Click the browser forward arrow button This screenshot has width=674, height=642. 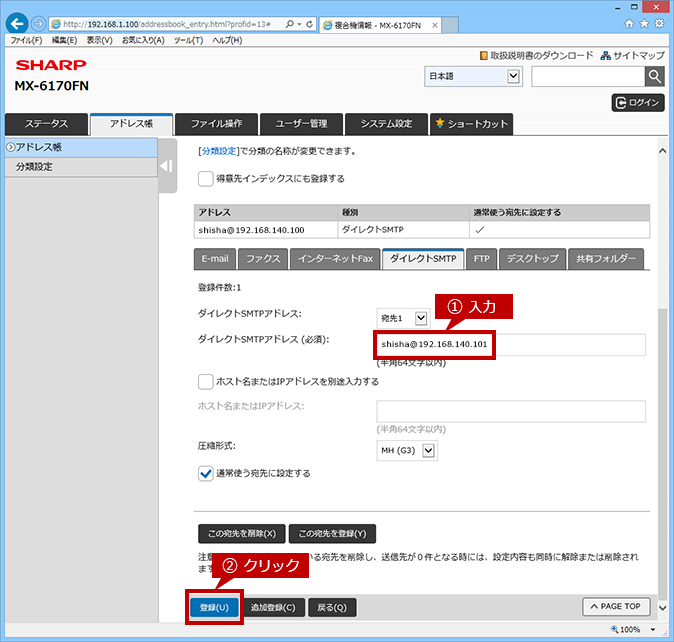(39, 24)
